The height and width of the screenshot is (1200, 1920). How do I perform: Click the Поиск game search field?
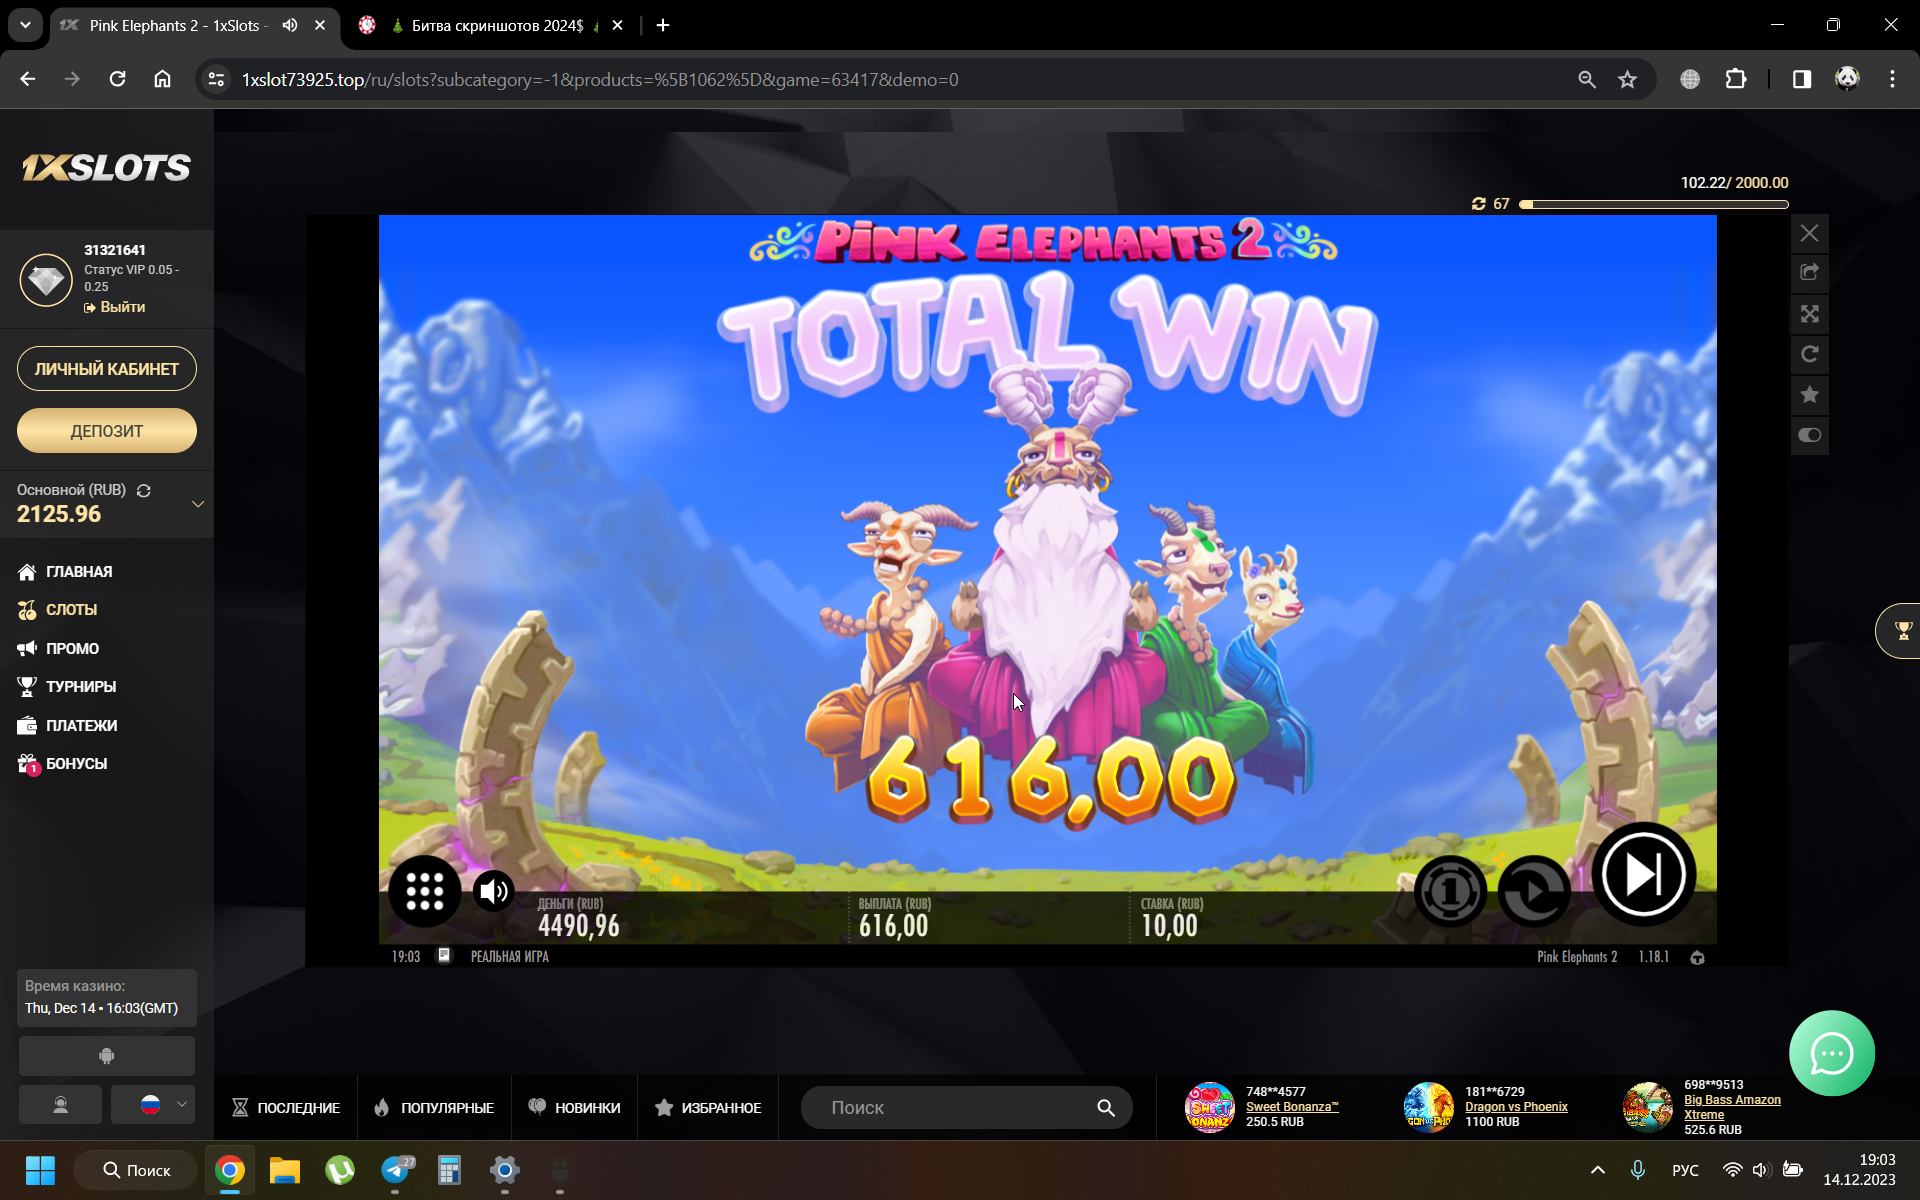[955, 1108]
